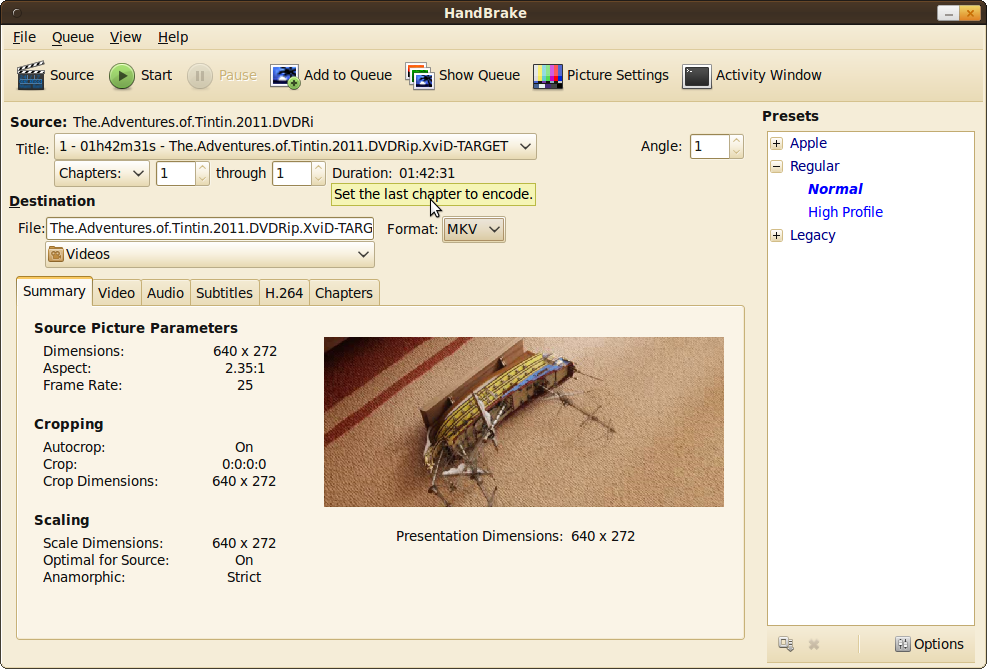Click the destination File name field

[x=210, y=228]
